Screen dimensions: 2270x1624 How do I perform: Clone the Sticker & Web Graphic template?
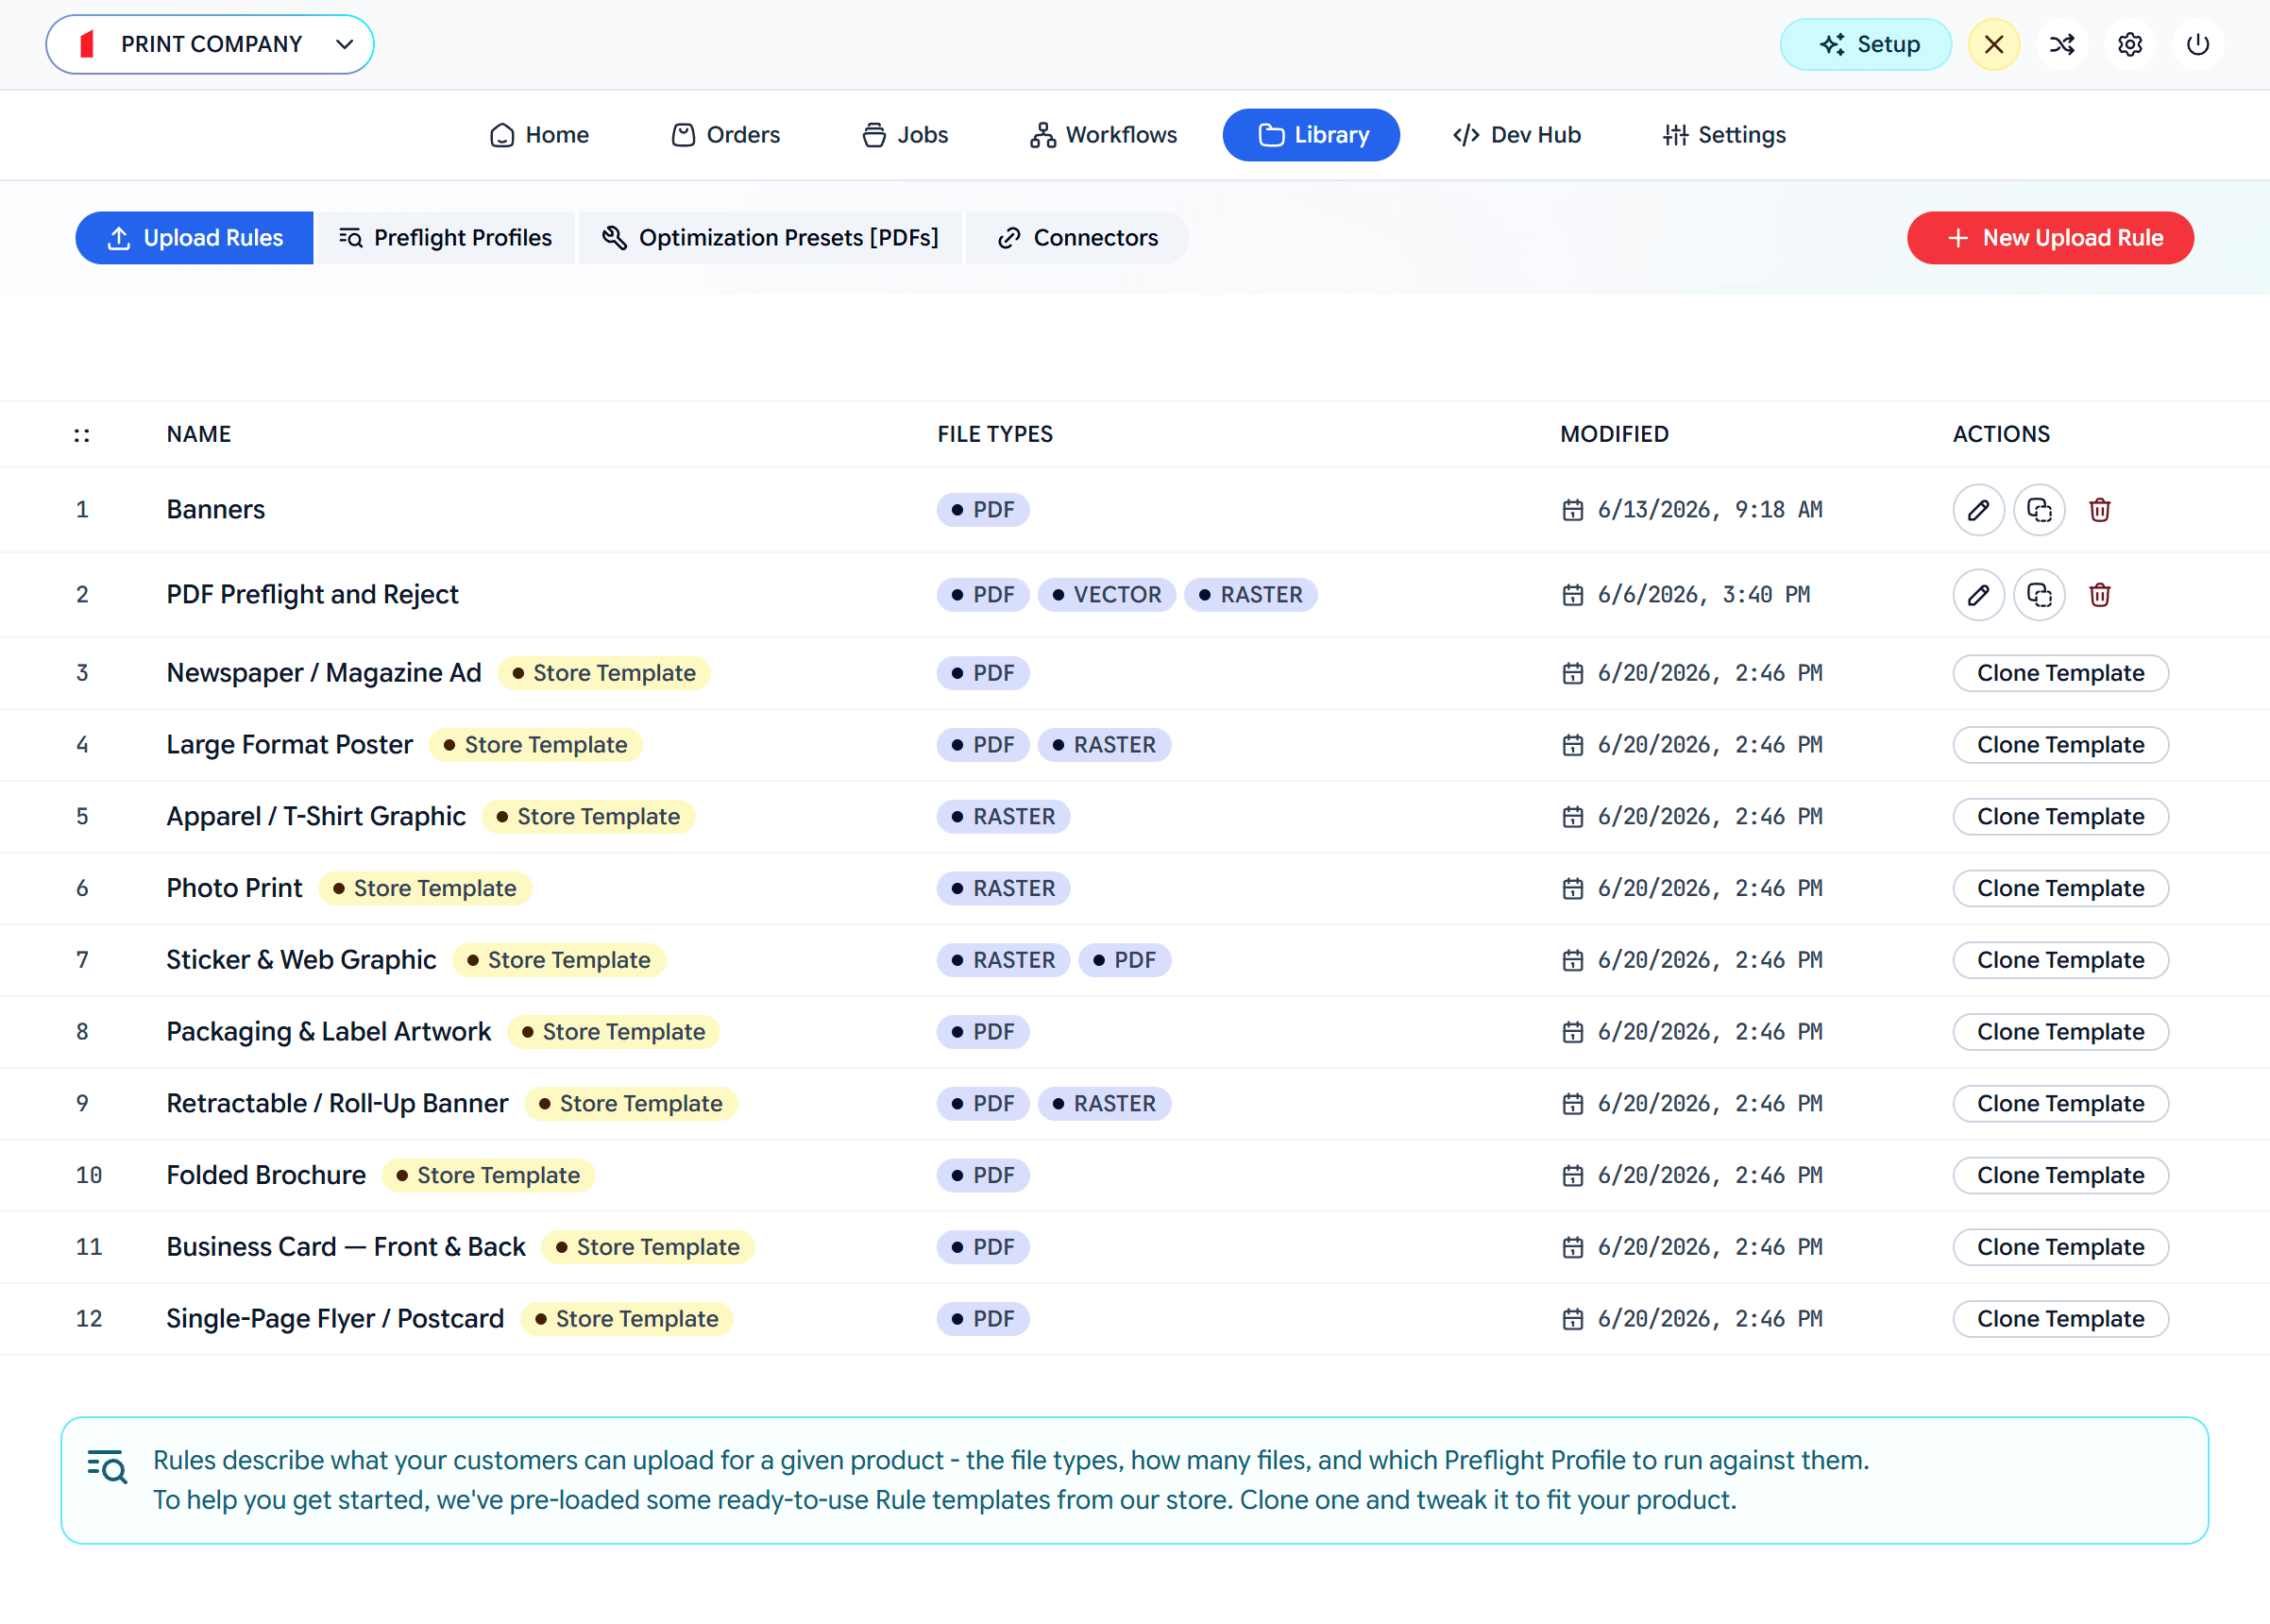pos(2060,960)
